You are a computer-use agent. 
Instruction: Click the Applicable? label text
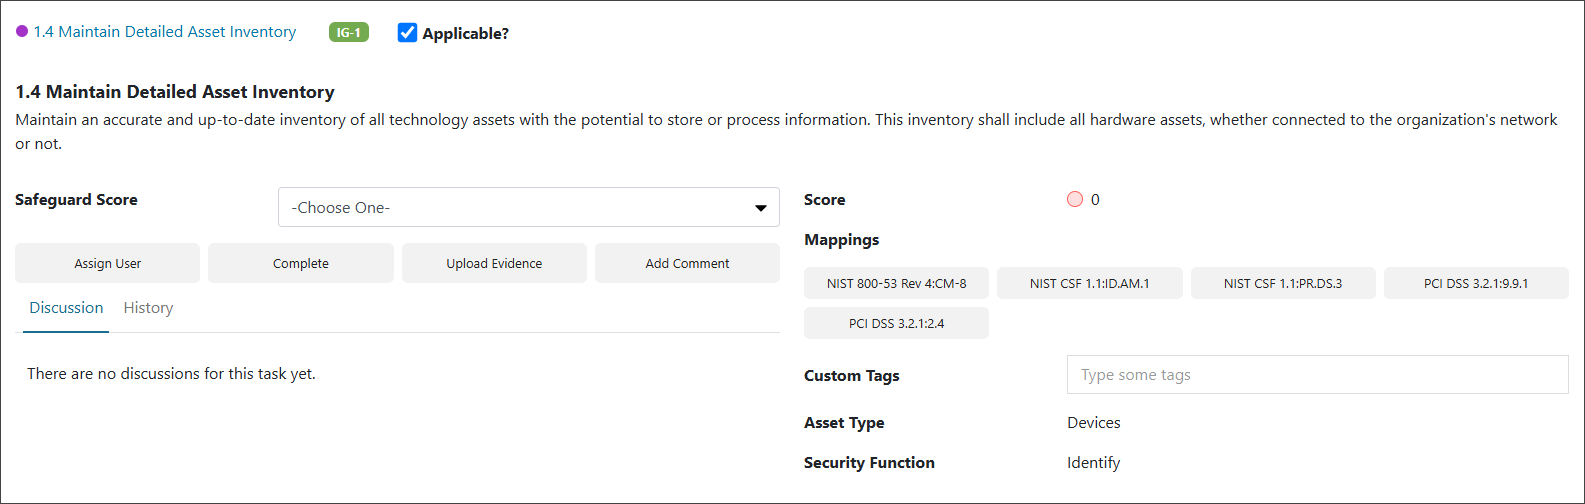pos(465,33)
